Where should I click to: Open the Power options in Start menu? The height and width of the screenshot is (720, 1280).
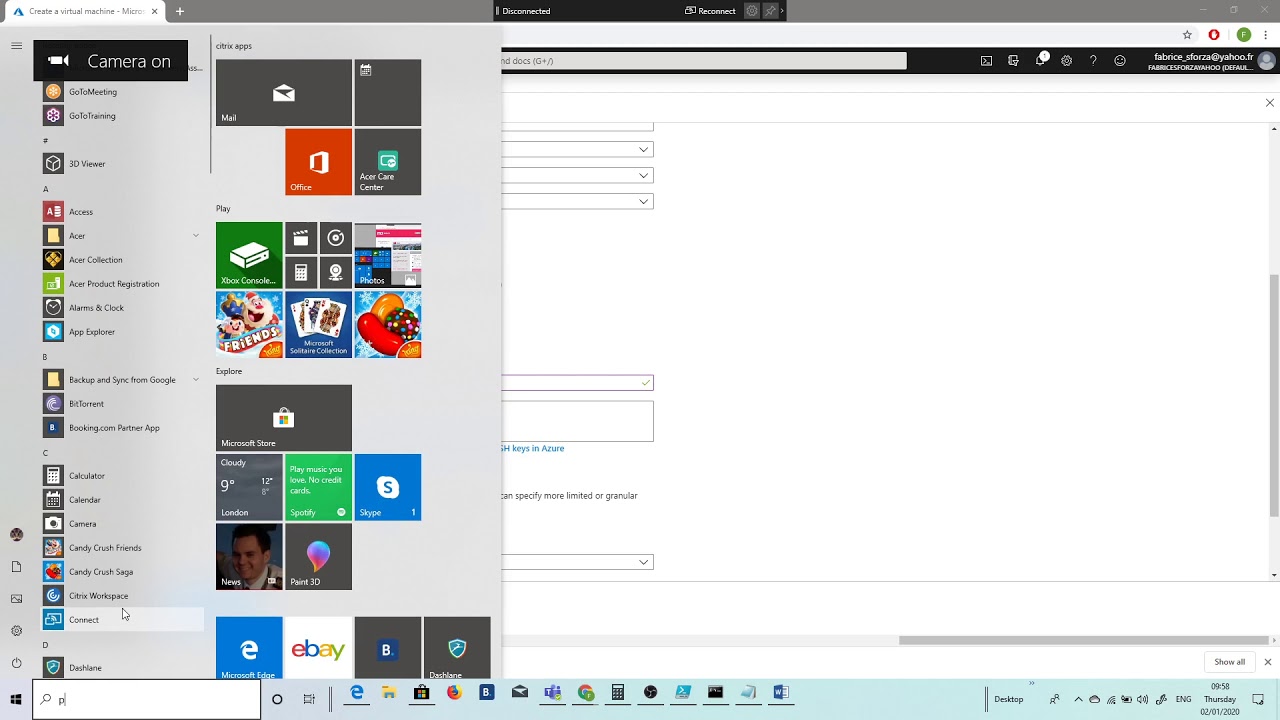(16, 663)
